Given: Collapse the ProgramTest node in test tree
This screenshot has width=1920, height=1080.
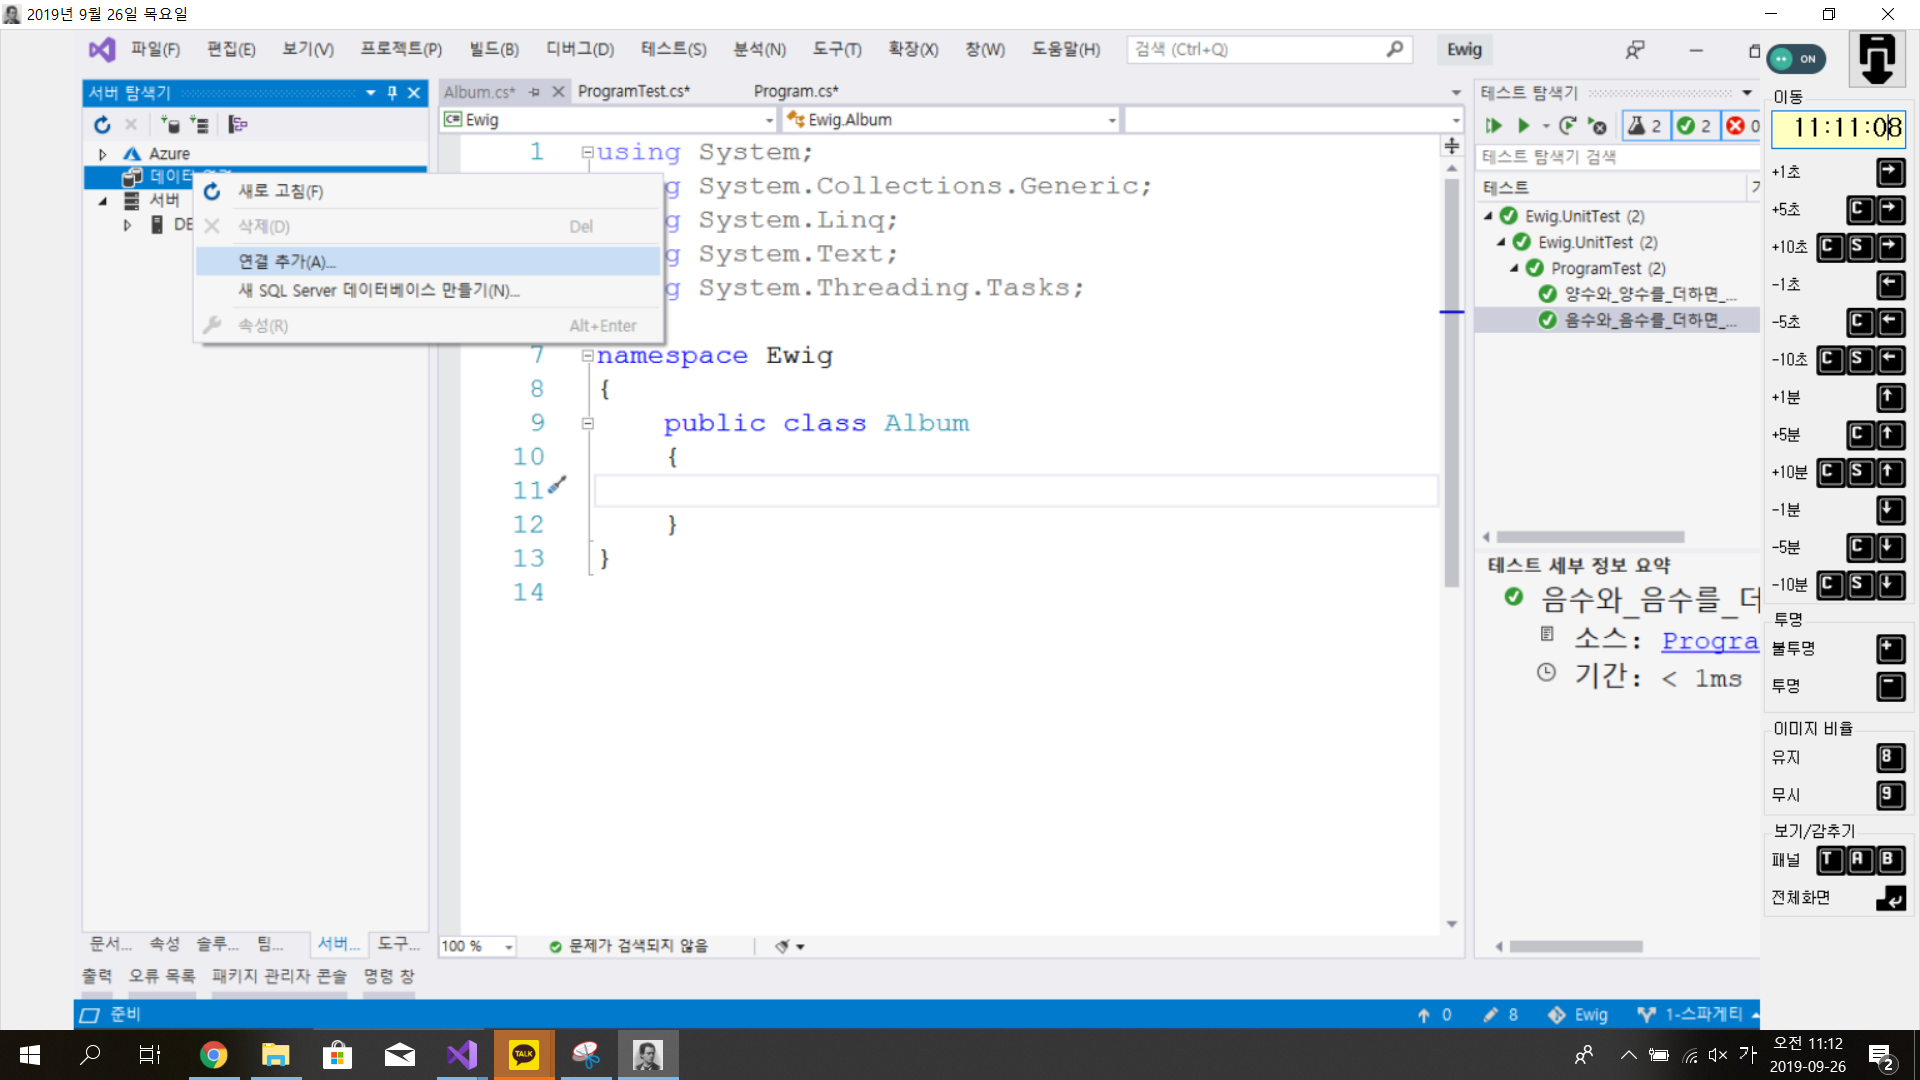Looking at the screenshot, I should tap(1514, 268).
